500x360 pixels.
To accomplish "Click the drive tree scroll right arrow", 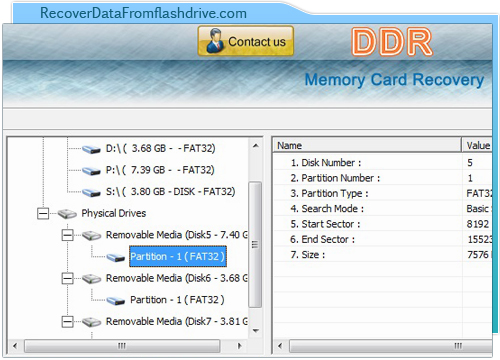I will pos(239,346).
